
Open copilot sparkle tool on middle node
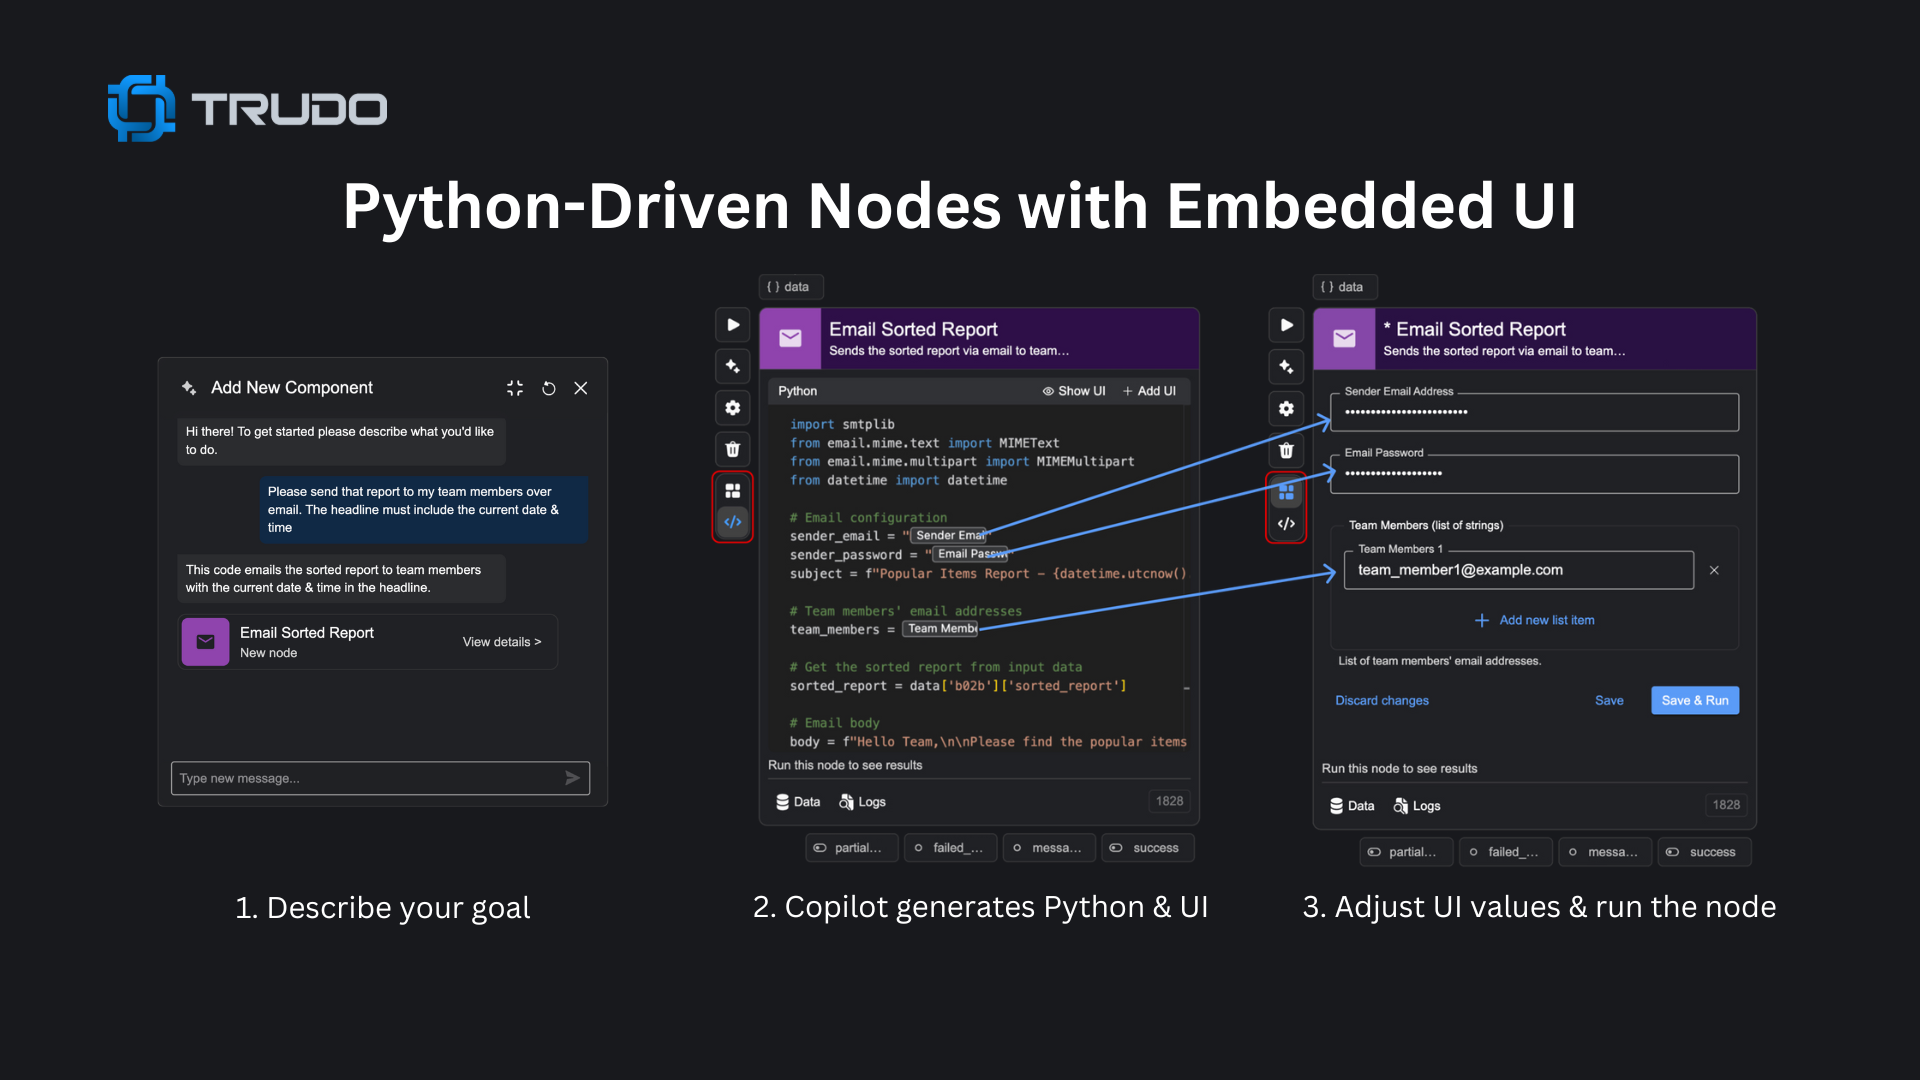click(x=733, y=366)
